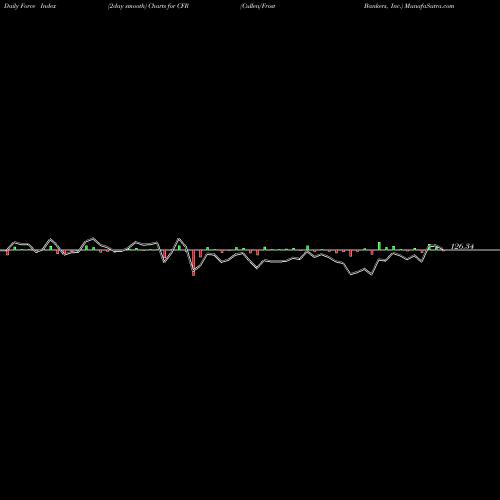Click the '(Cullen/Frost' label text
Screen dimensions: 500x500
[x=258, y=6]
